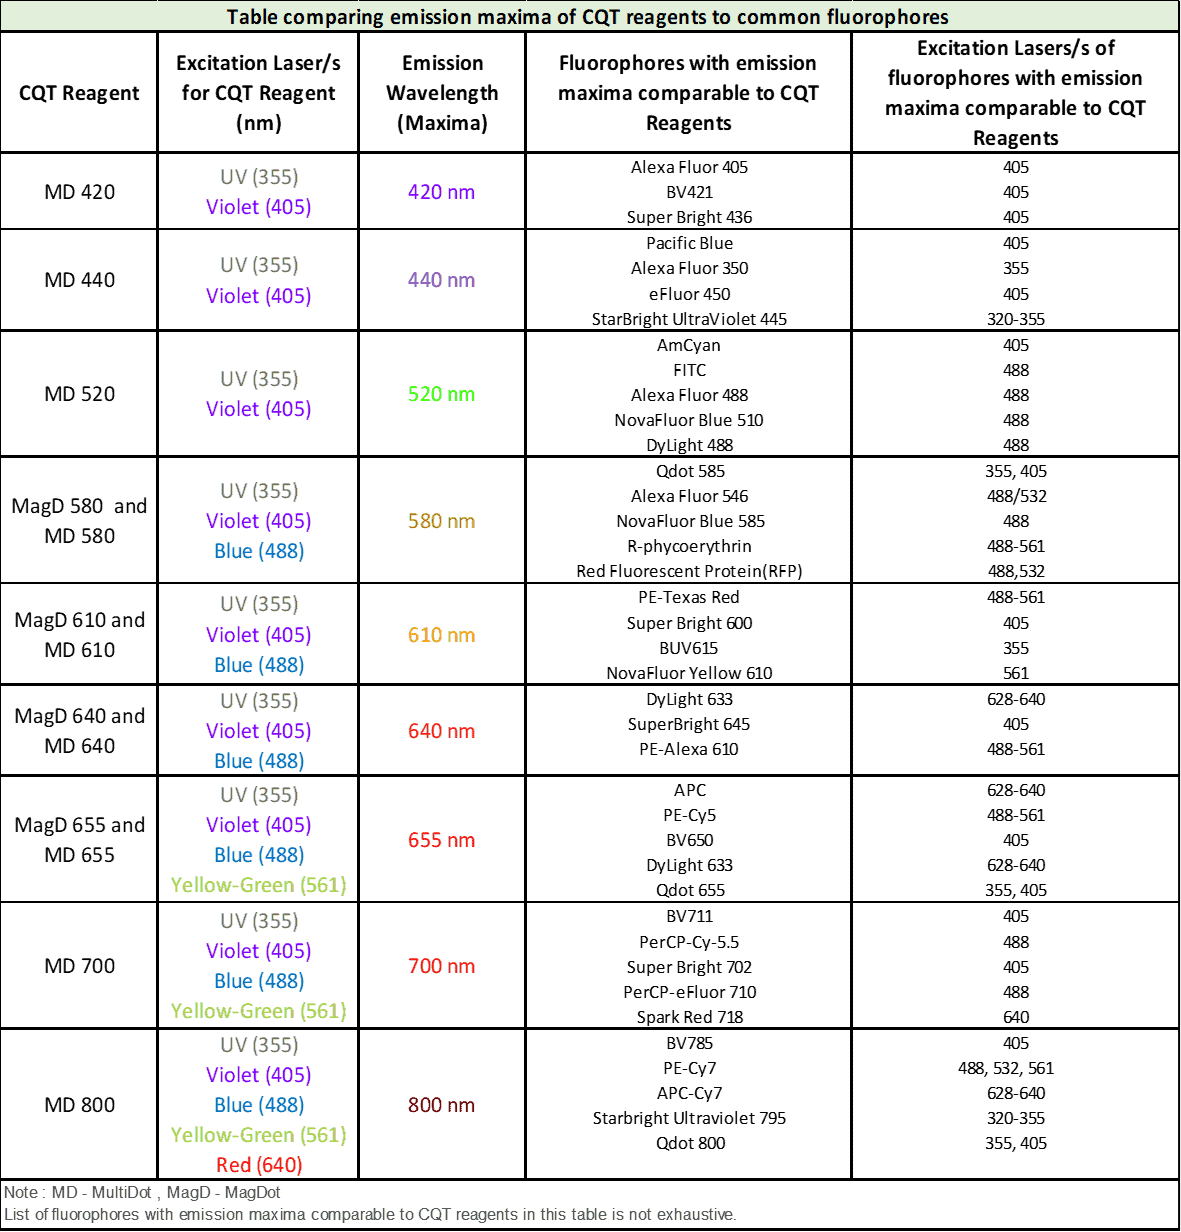Click the 'AmCyan' fluorophore entry
Image resolution: width=1181 pixels, height=1232 pixels.
click(x=689, y=345)
